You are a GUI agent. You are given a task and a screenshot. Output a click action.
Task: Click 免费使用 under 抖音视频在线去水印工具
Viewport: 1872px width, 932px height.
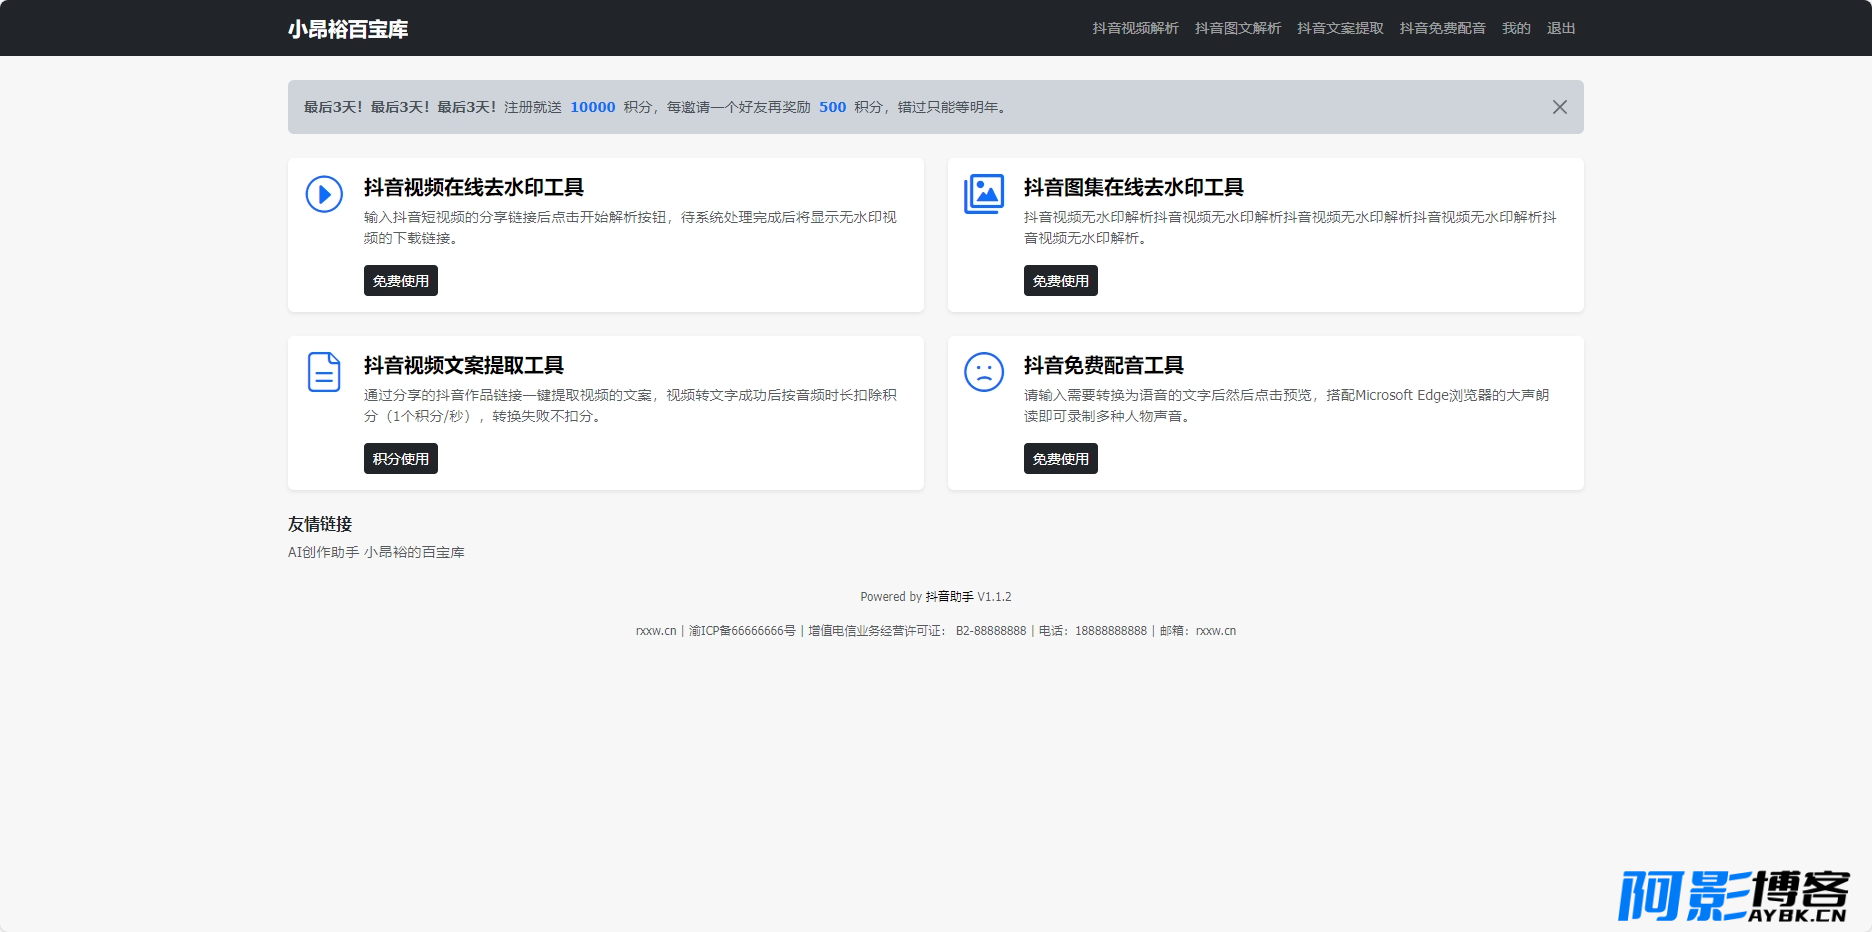(401, 281)
